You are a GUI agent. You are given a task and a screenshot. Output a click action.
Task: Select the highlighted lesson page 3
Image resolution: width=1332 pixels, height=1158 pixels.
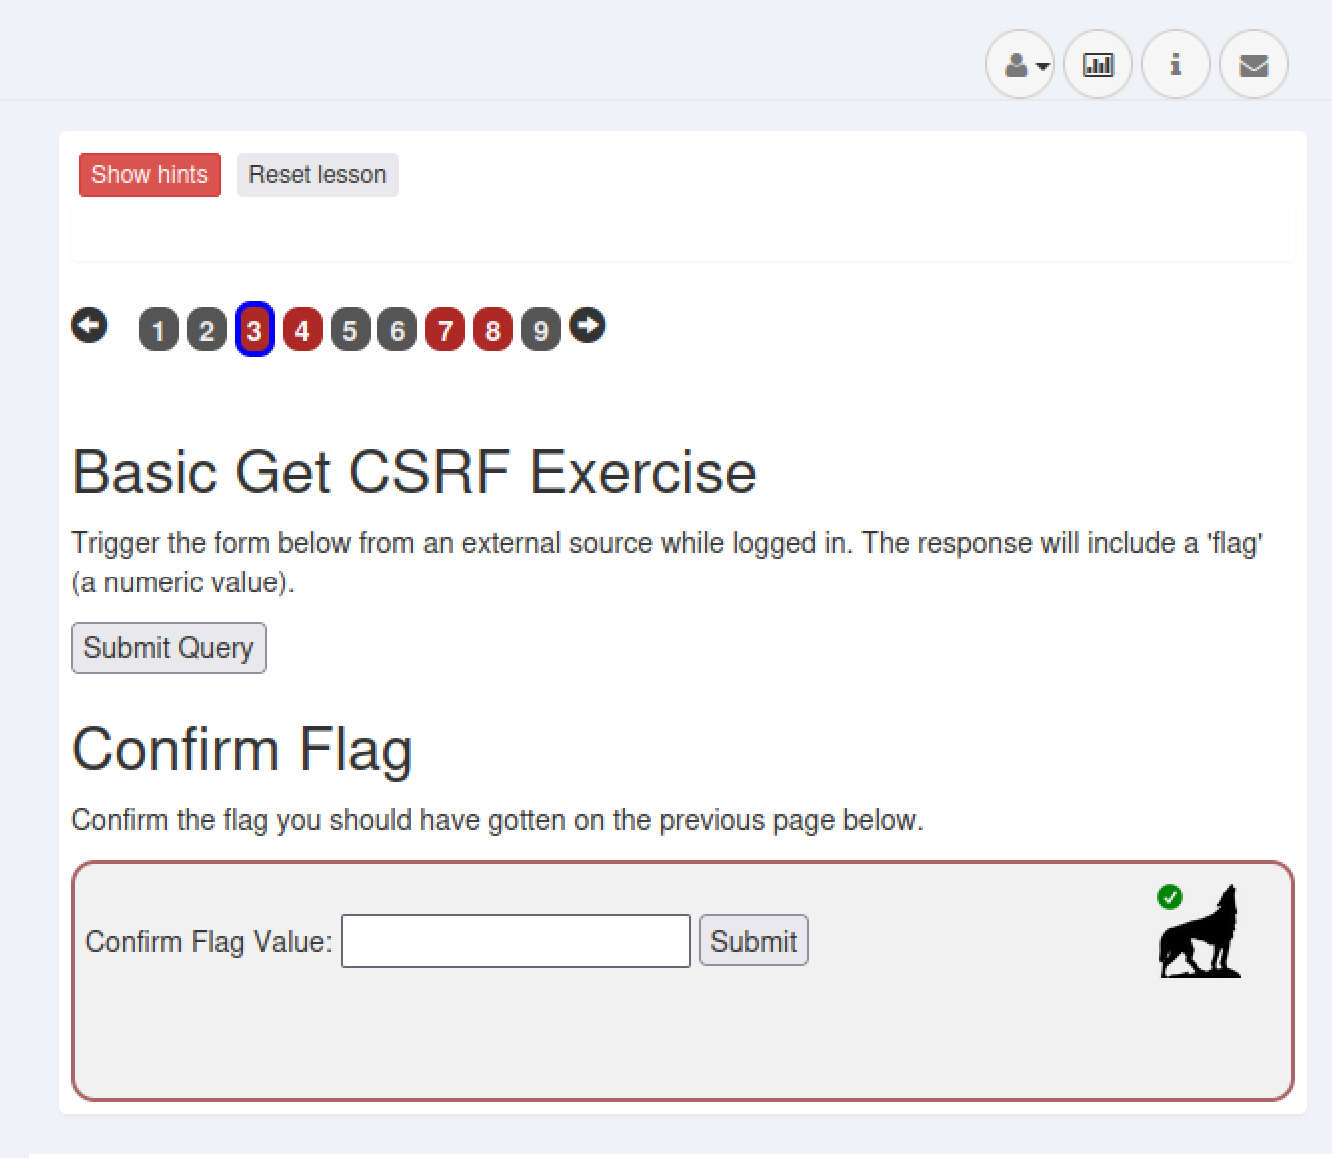point(254,330)
